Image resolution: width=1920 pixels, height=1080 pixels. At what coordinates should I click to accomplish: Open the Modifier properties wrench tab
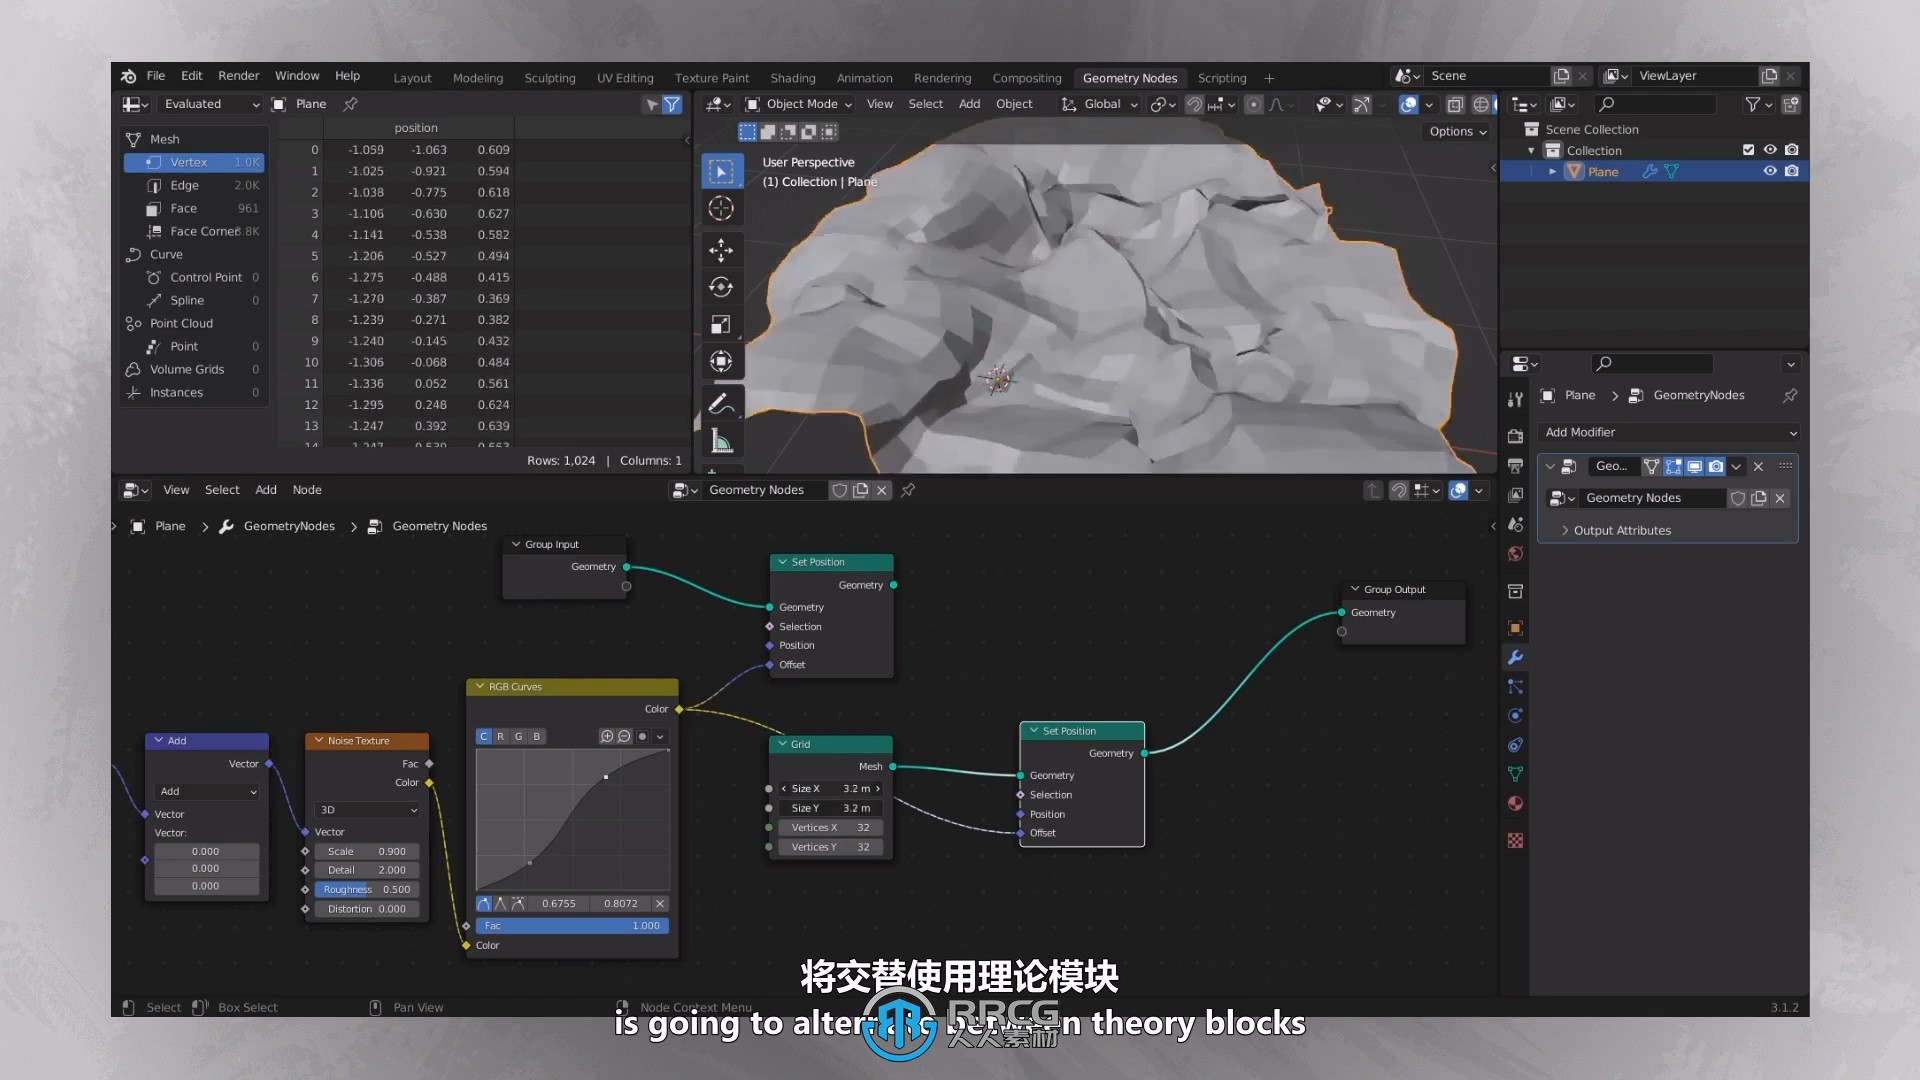point(1515,657)
